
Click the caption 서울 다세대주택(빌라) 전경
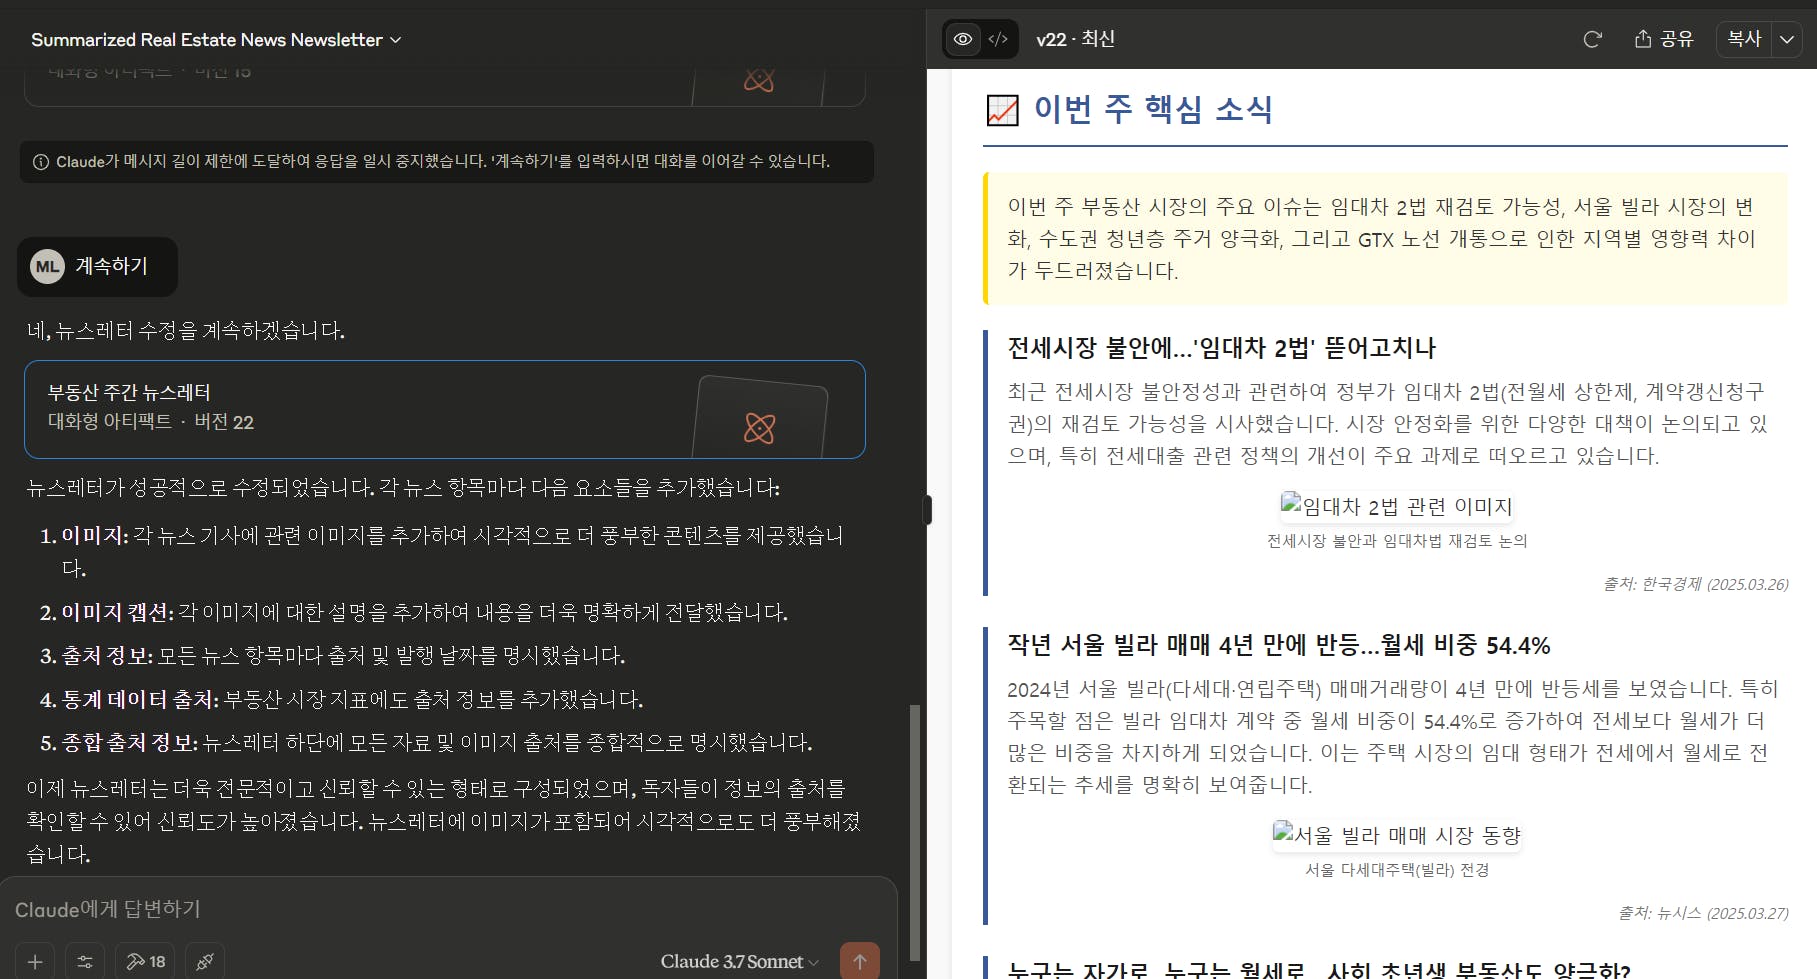coord(1397,870)
